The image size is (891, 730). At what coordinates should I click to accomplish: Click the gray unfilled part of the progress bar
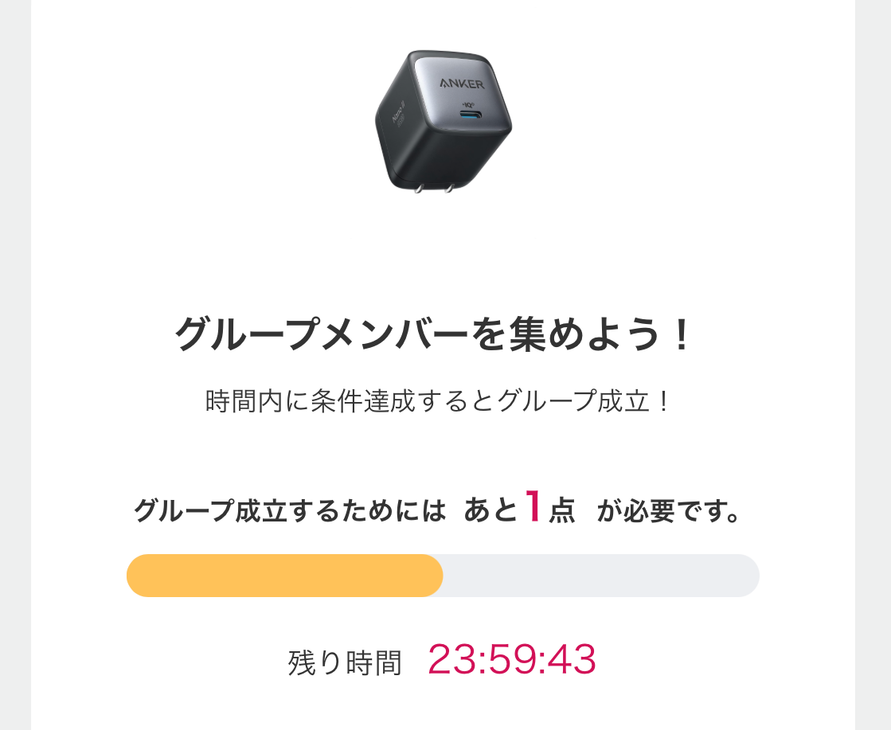coord(600,576)
